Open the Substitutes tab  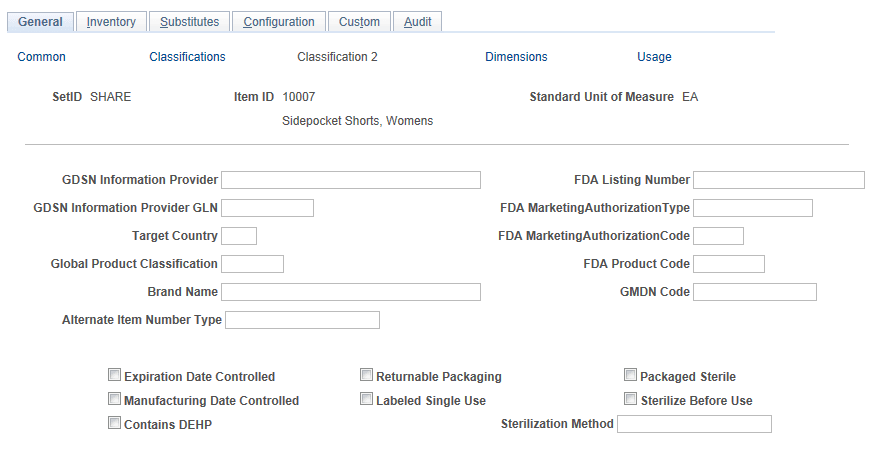coord(190,22)
